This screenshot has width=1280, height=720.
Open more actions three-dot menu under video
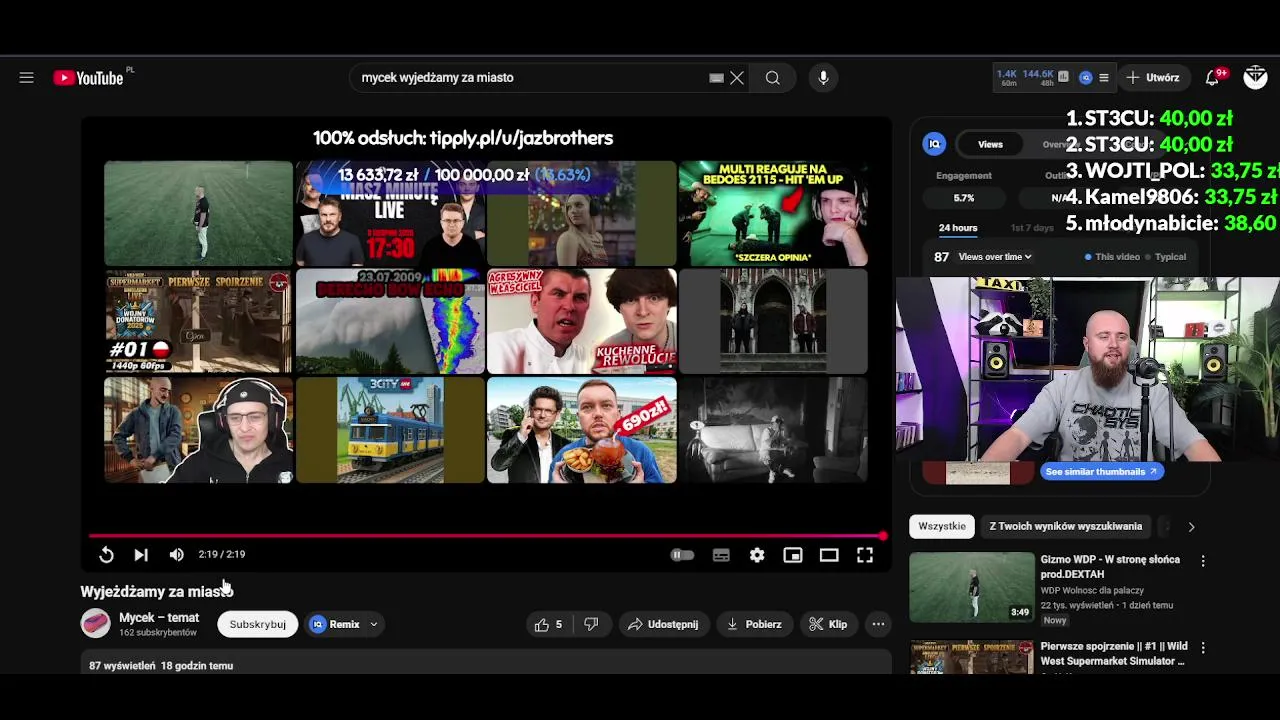pyautogui.click(x=878, y=624)
